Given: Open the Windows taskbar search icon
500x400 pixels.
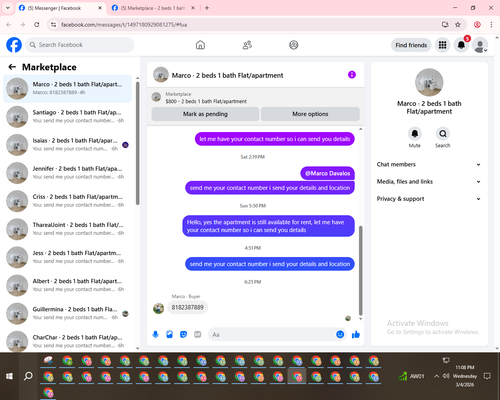Looking at the screenshot, I should point(28,376).
